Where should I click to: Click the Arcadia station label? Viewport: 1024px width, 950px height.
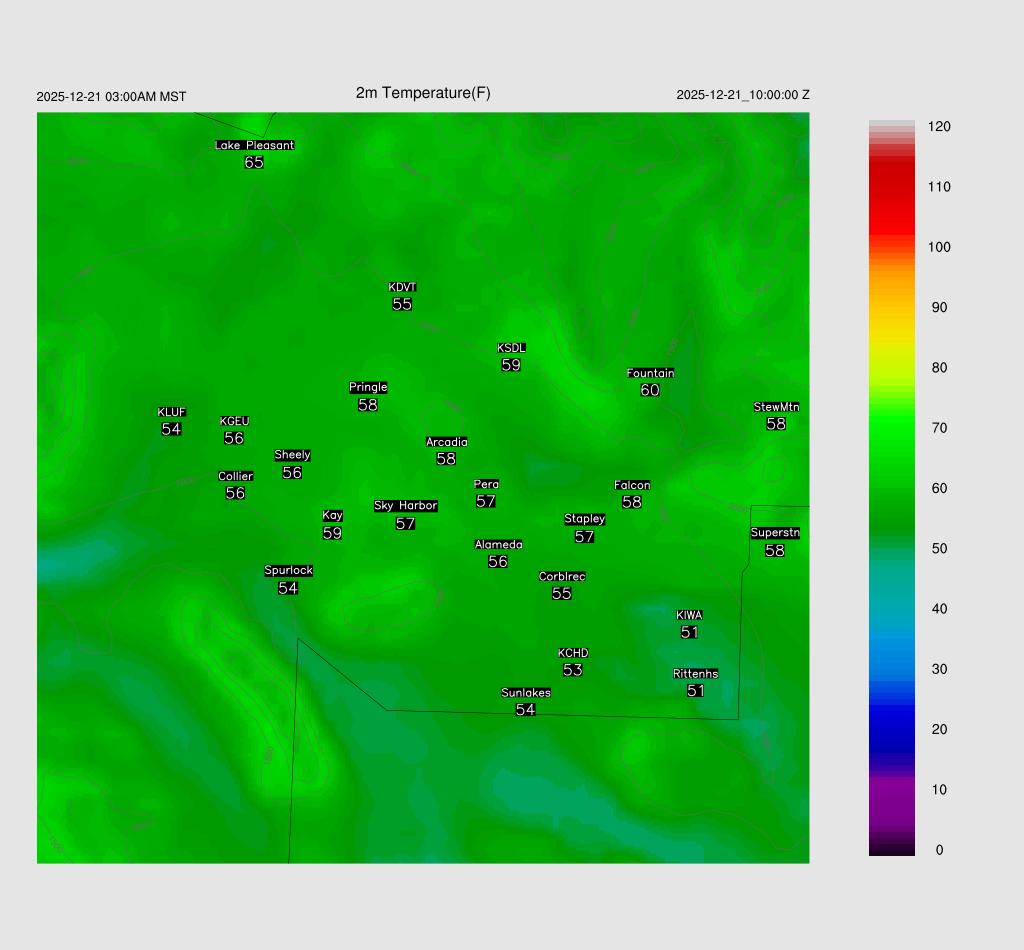click(x=446, y=442)
